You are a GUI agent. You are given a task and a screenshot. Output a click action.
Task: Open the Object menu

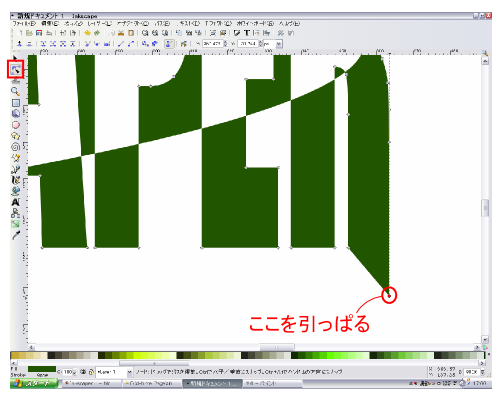133,23
